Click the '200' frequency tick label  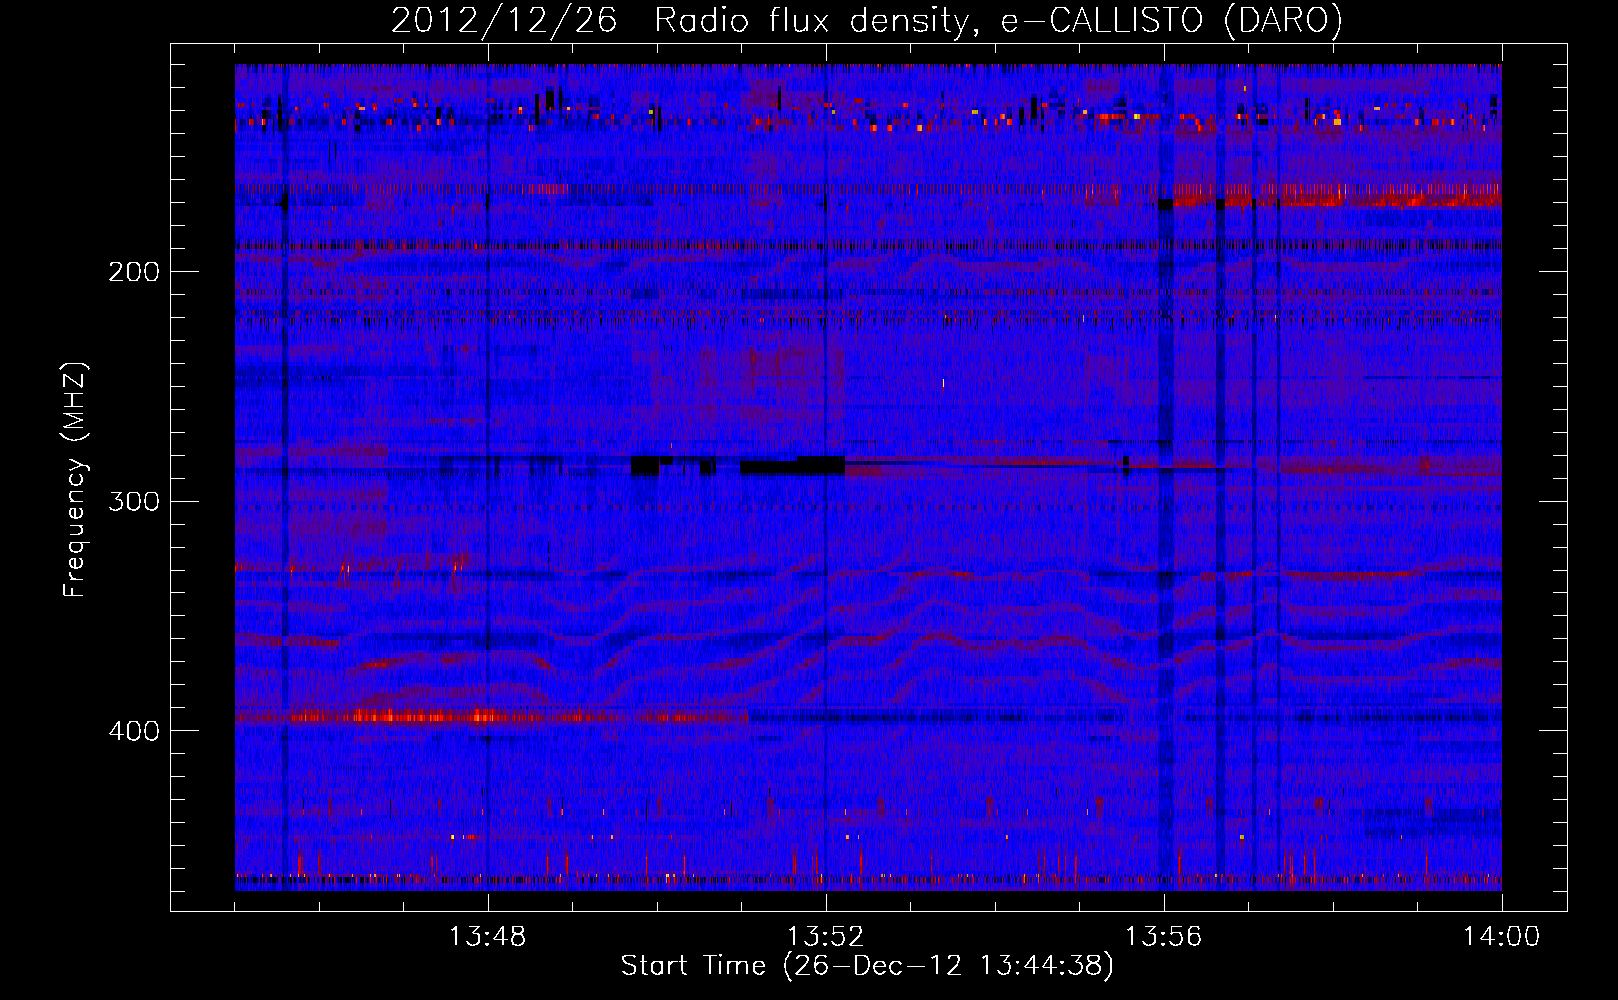click(134, 272)
